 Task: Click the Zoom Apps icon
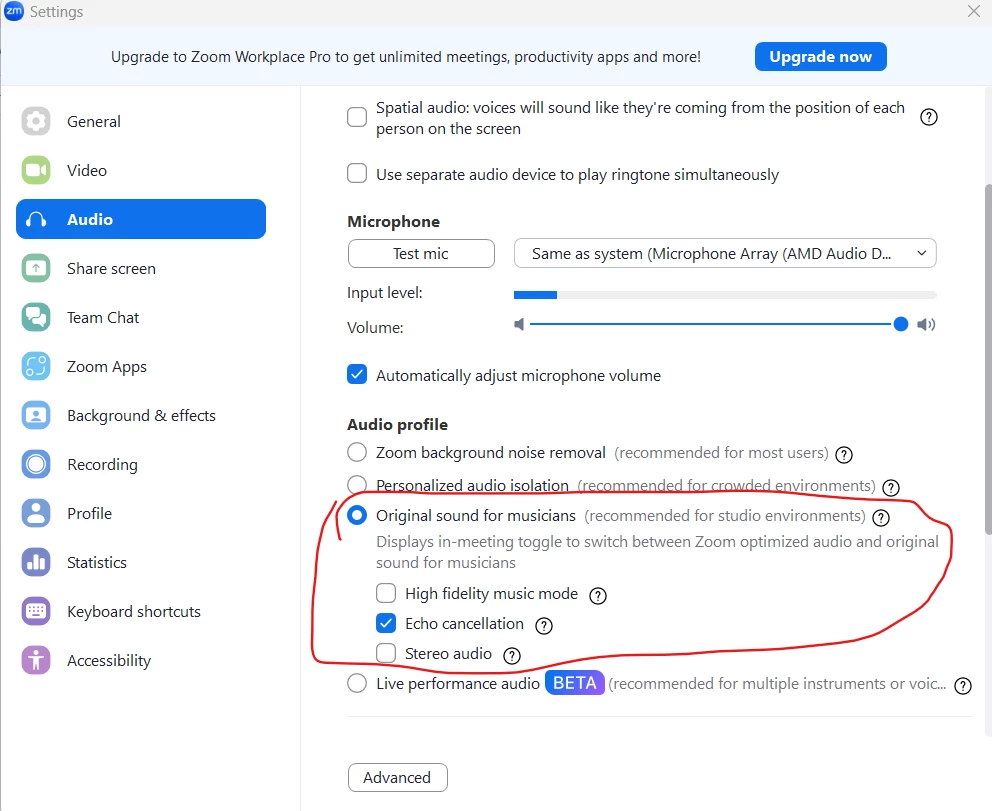click(x=36, y=366)
